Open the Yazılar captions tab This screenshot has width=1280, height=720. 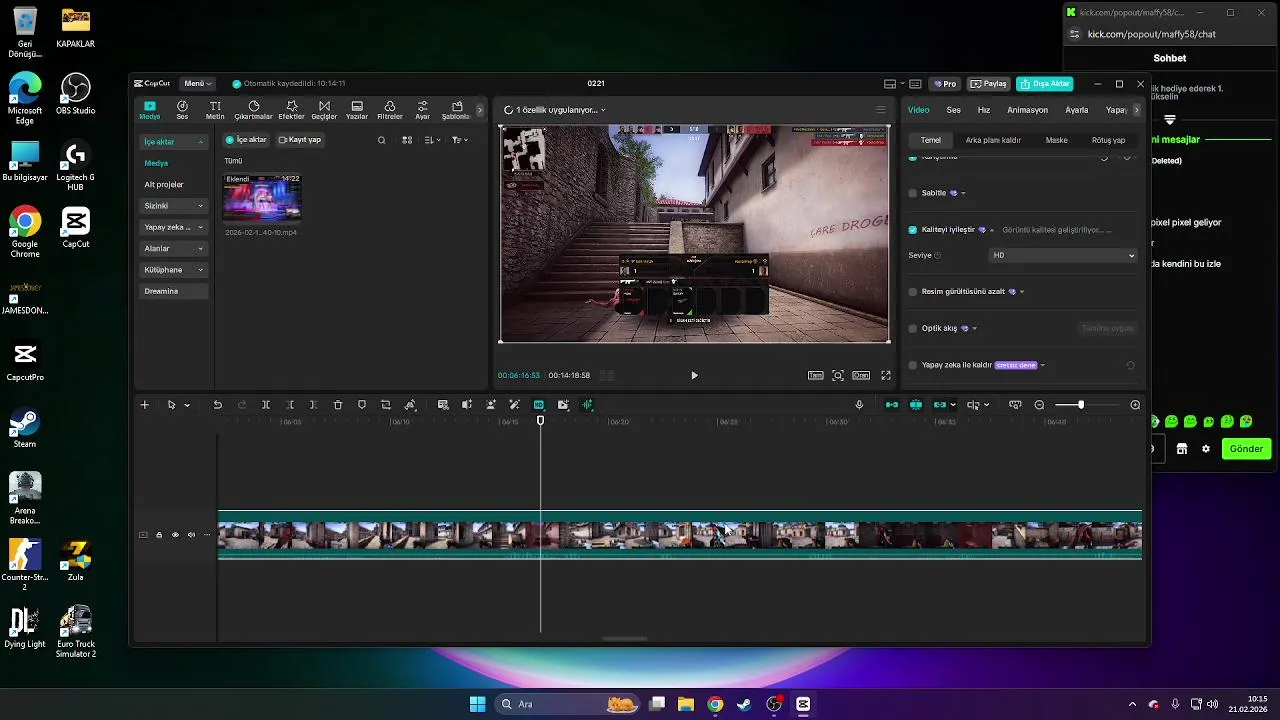pyautogui.click(x=357, y=110)
